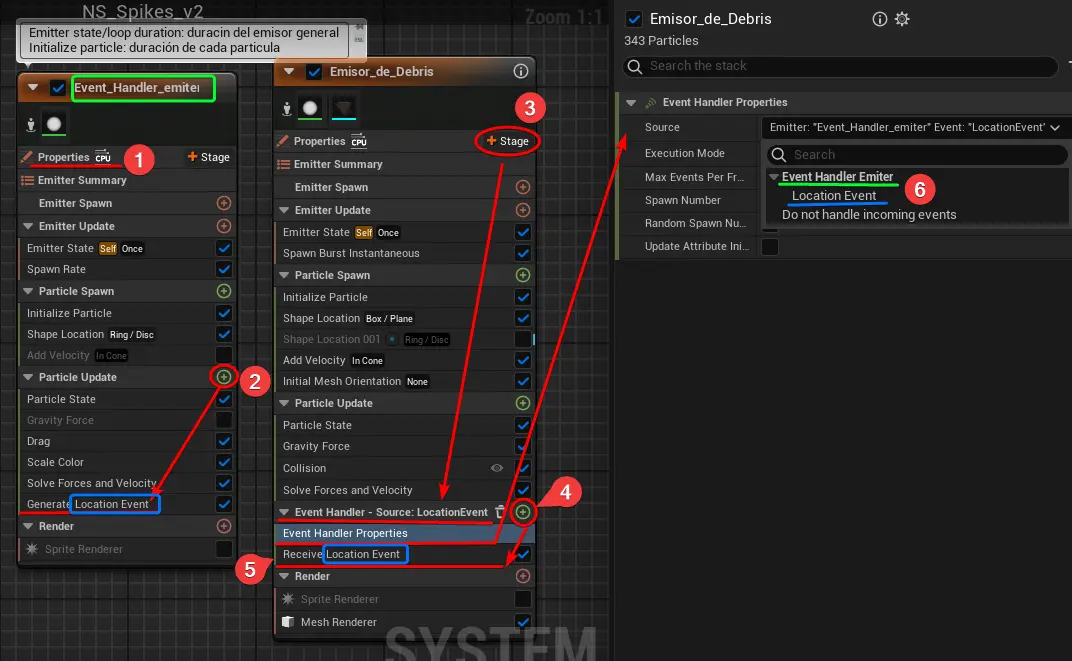Viewport: 1072px width, 661px height.
Task: Open the Source dropdown in Event Handler Properties
Action: click(910, 127)
